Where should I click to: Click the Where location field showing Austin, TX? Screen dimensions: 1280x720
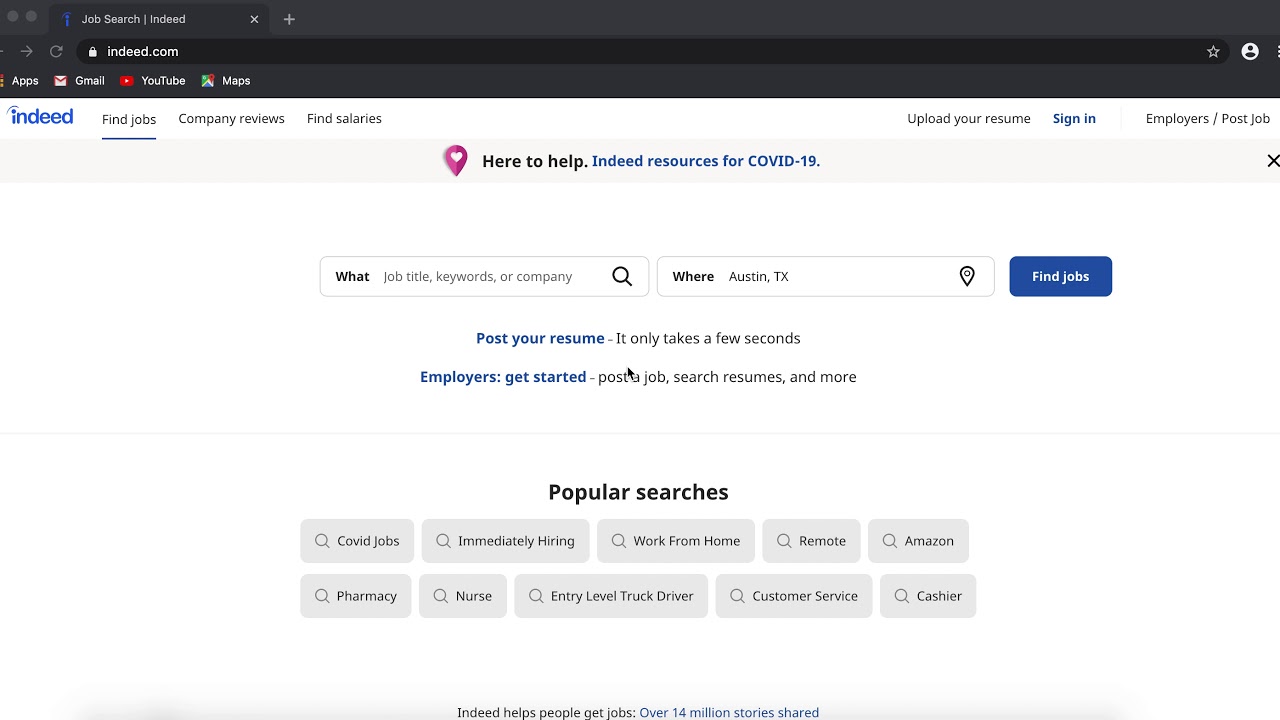[835, 277]
